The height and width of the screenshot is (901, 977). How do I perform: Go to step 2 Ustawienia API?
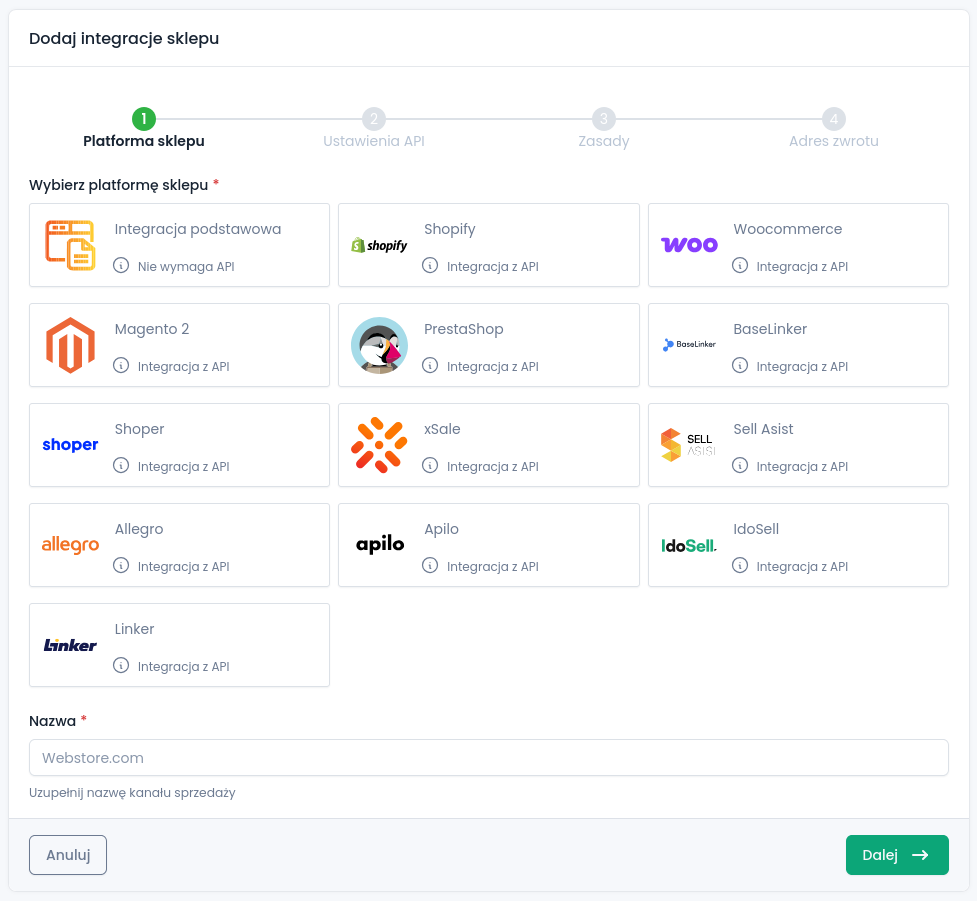374,120
